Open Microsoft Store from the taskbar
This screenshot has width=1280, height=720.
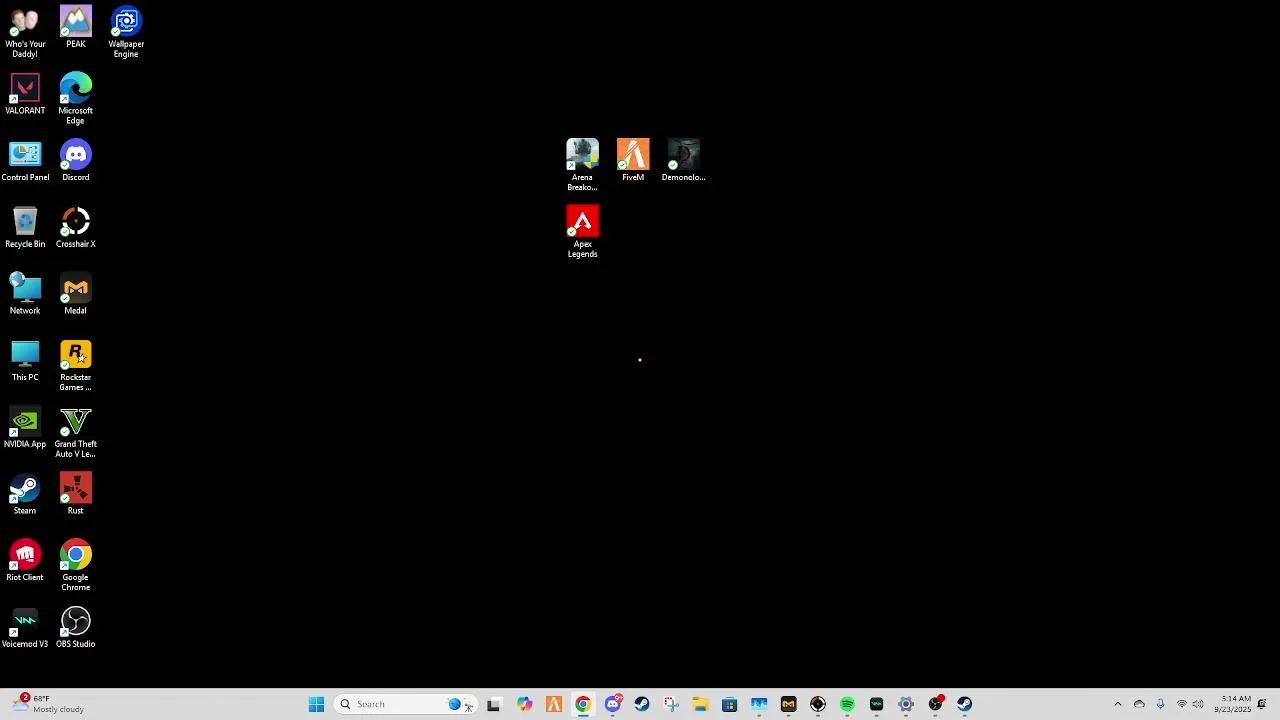coord(730,704)
